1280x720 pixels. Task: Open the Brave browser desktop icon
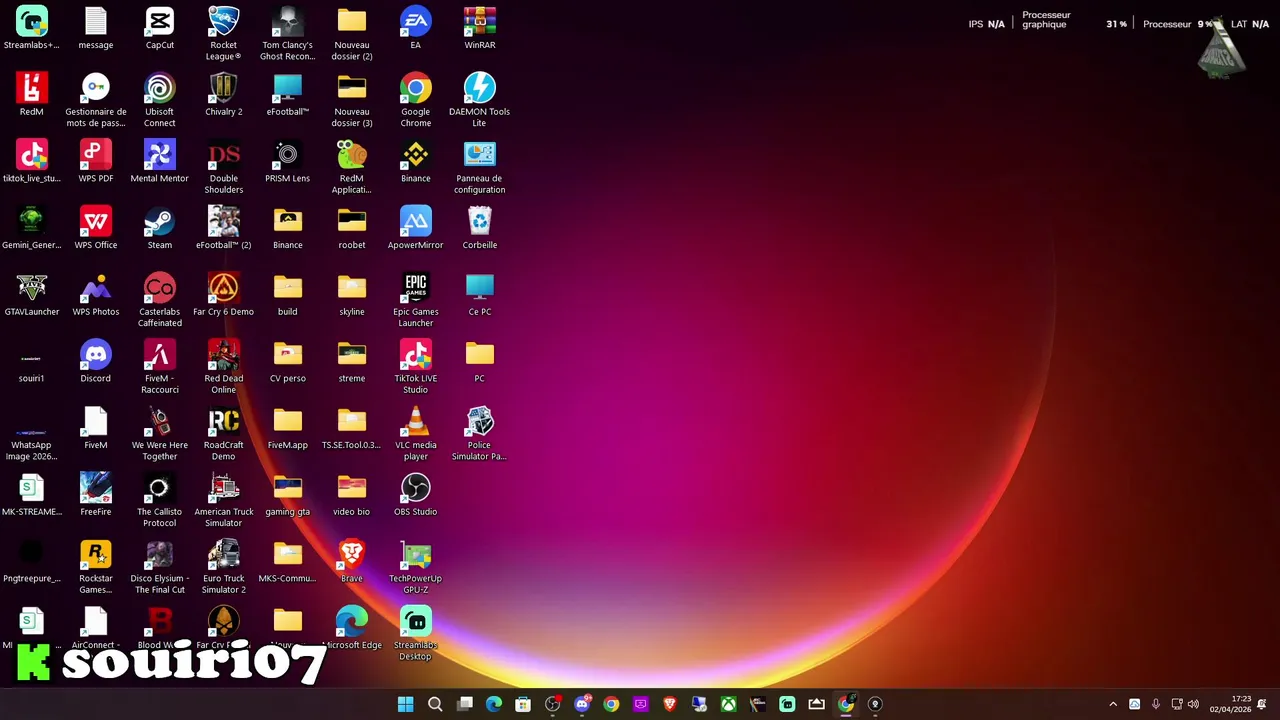[x=351, y=561]
